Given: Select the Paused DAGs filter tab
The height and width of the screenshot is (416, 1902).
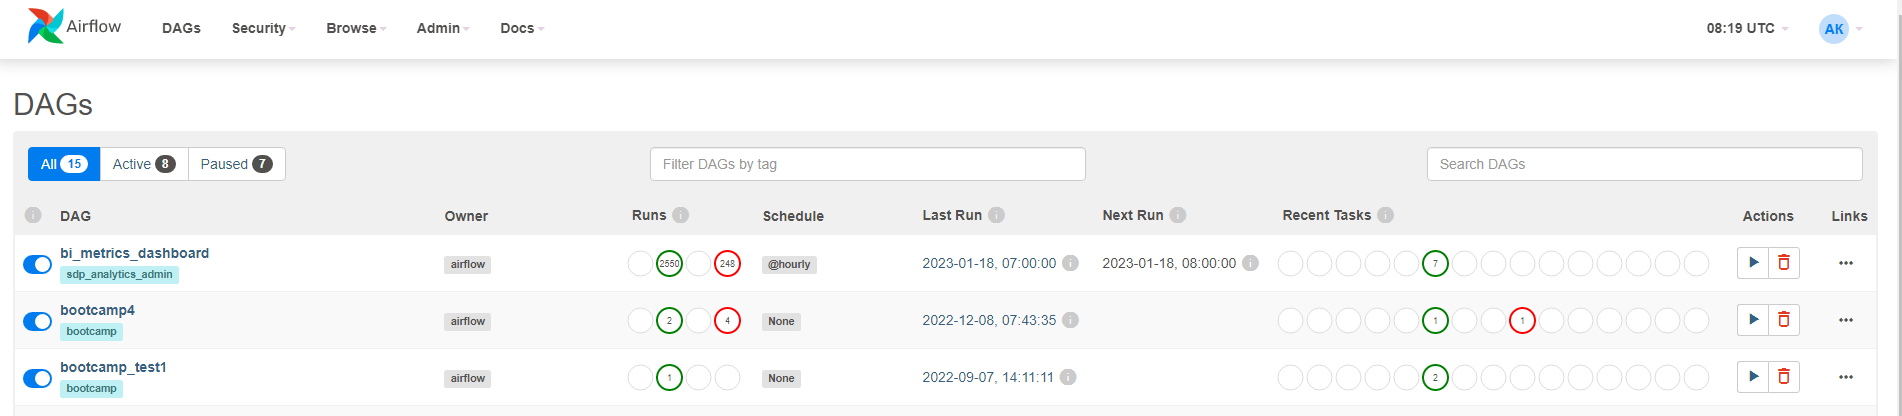Looking at the screenshot, I should pyautogui.click(x=237, y=164).
